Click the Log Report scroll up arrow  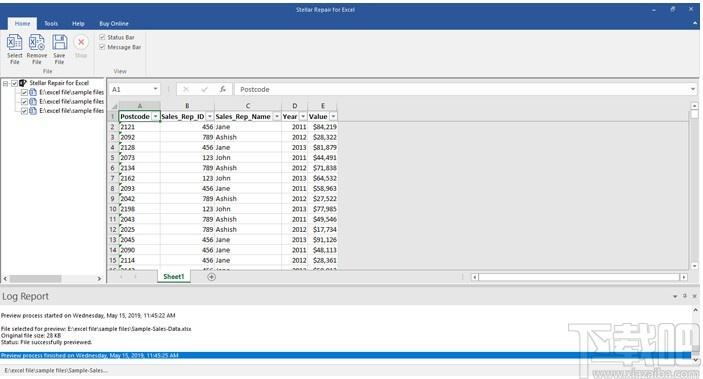pyautogui.click(x=694, y=310)
